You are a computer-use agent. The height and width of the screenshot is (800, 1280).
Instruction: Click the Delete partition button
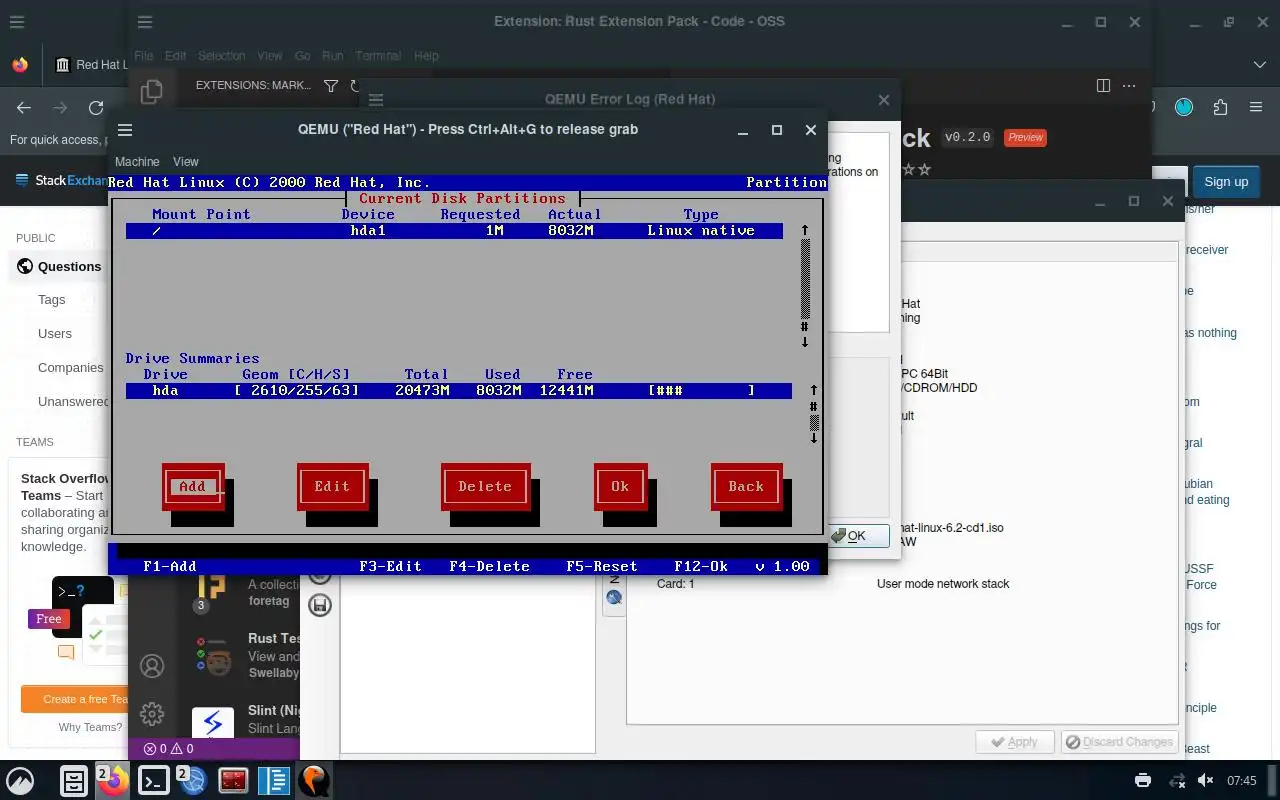485,487
